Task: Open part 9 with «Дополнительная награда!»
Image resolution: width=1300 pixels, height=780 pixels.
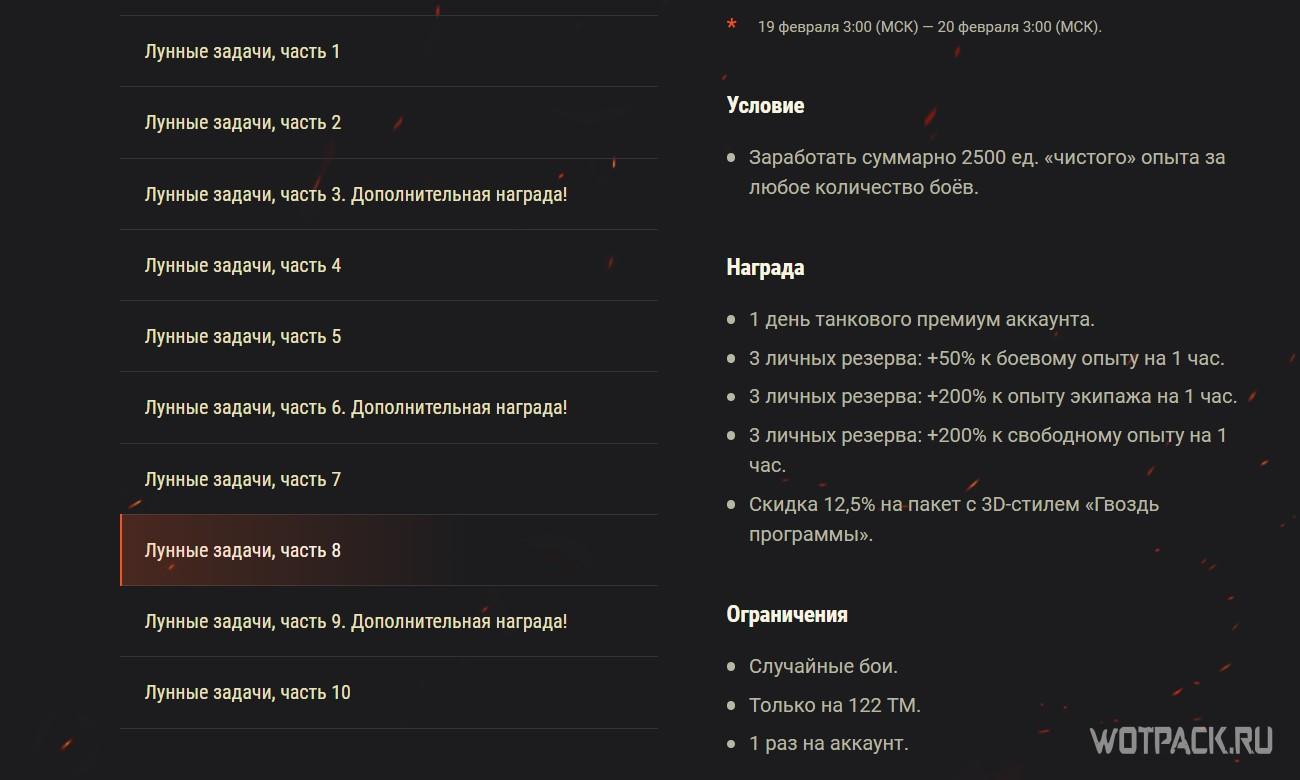Action: pos(356,621)
